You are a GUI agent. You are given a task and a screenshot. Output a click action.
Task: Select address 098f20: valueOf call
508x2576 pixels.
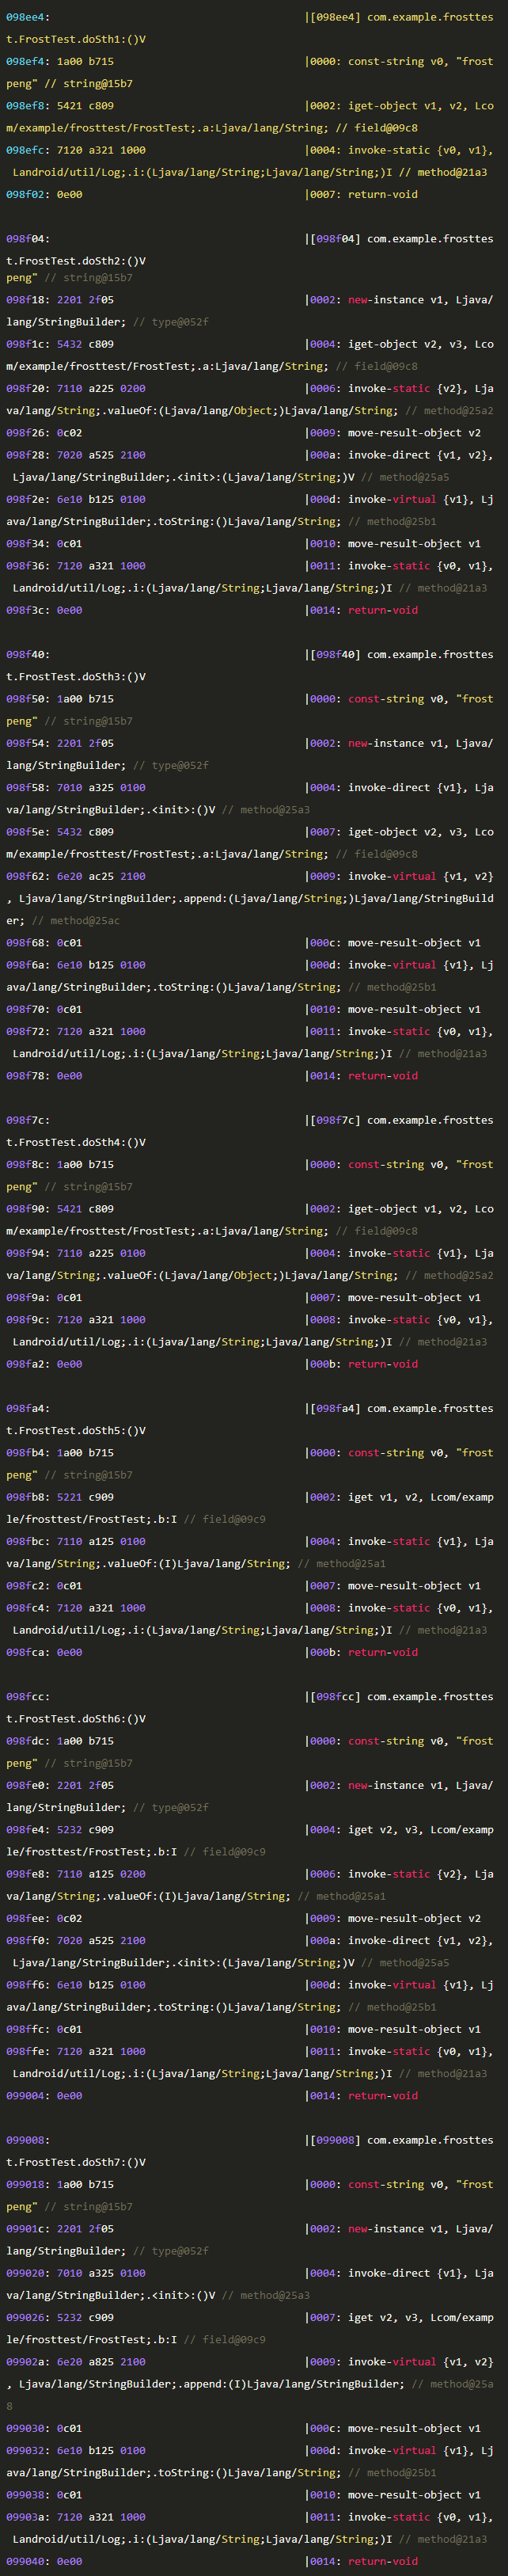(x=28, y=388)
